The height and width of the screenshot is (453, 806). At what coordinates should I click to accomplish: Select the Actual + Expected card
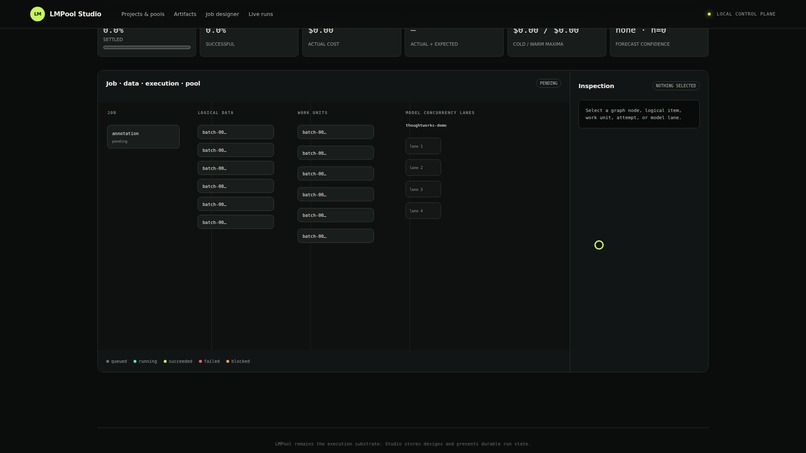[454, 40]
